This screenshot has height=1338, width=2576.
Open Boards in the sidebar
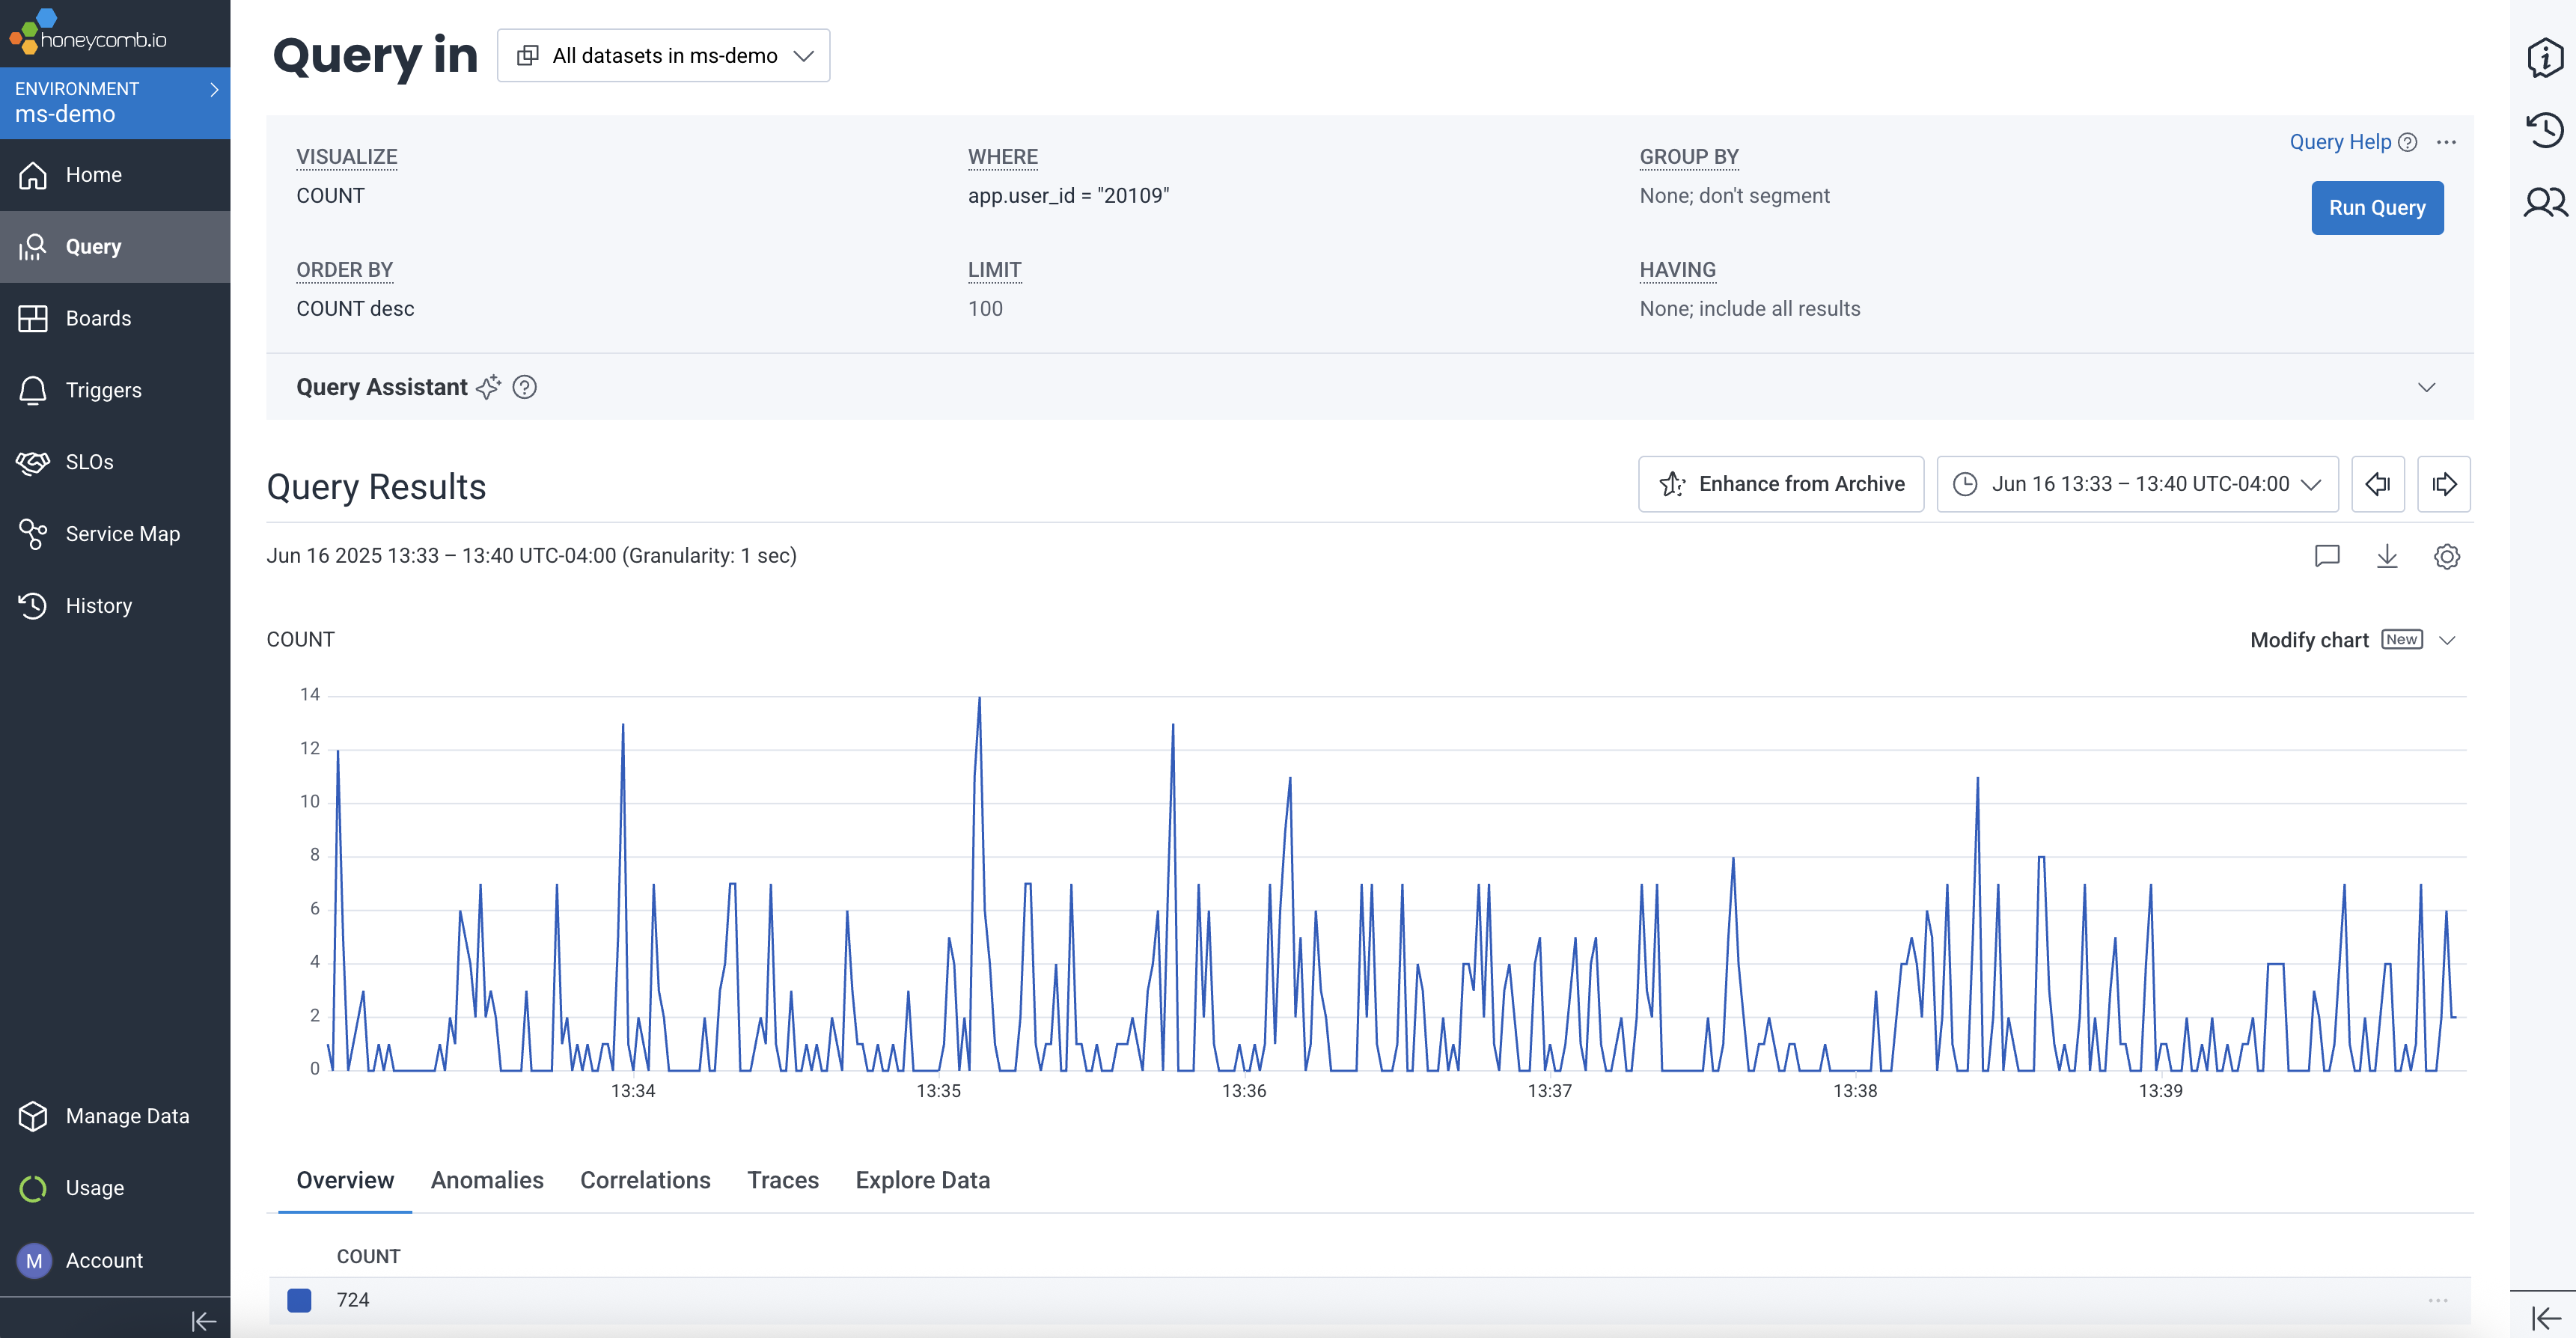click(x=115, y=319)
